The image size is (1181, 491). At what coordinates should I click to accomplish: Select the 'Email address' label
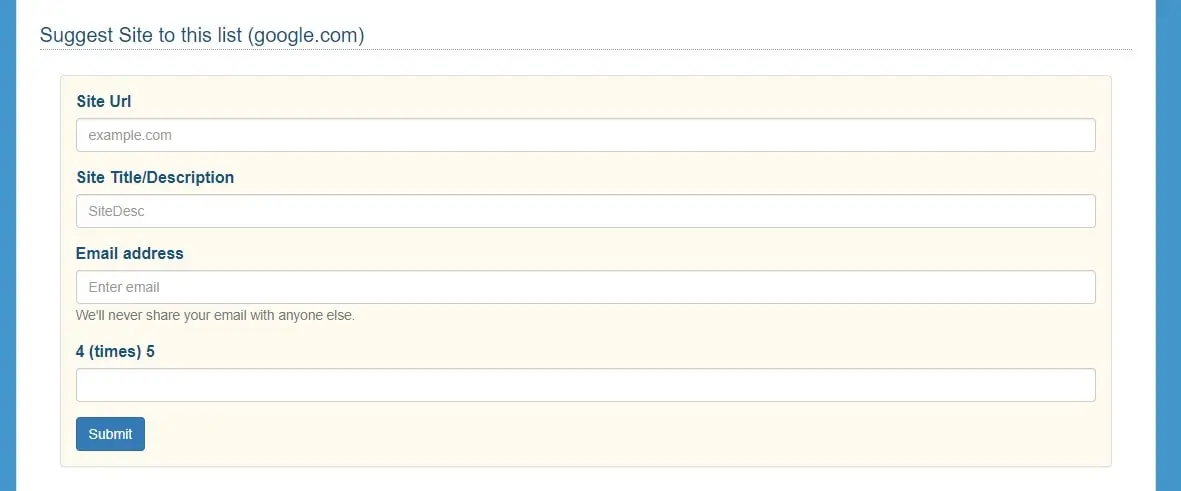[130, 253]
